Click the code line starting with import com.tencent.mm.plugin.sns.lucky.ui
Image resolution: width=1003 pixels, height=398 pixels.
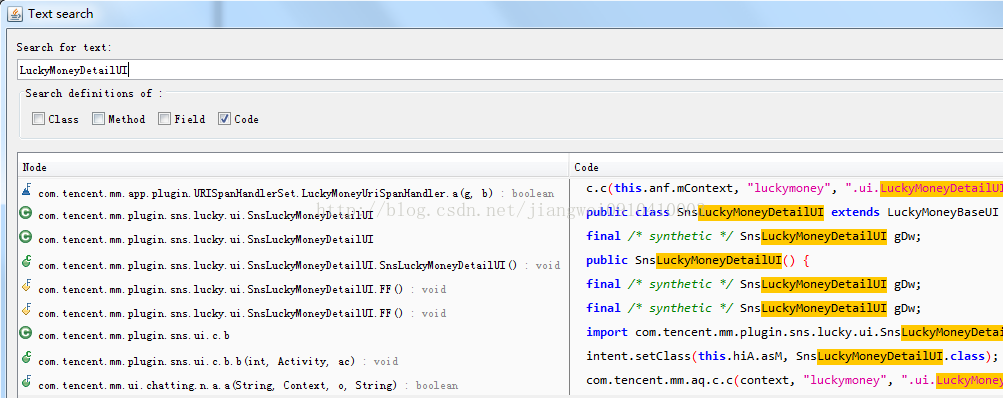794,332
